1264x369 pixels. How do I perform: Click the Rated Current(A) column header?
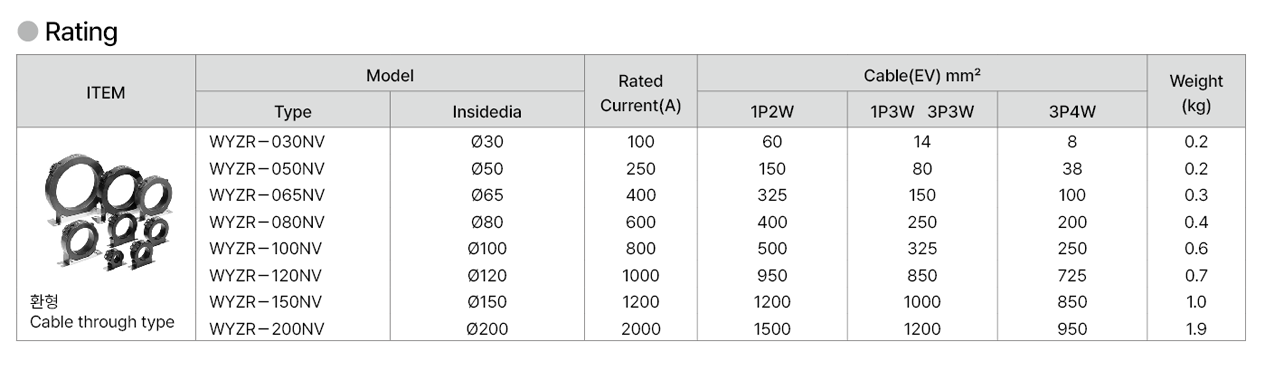(640, 92)
